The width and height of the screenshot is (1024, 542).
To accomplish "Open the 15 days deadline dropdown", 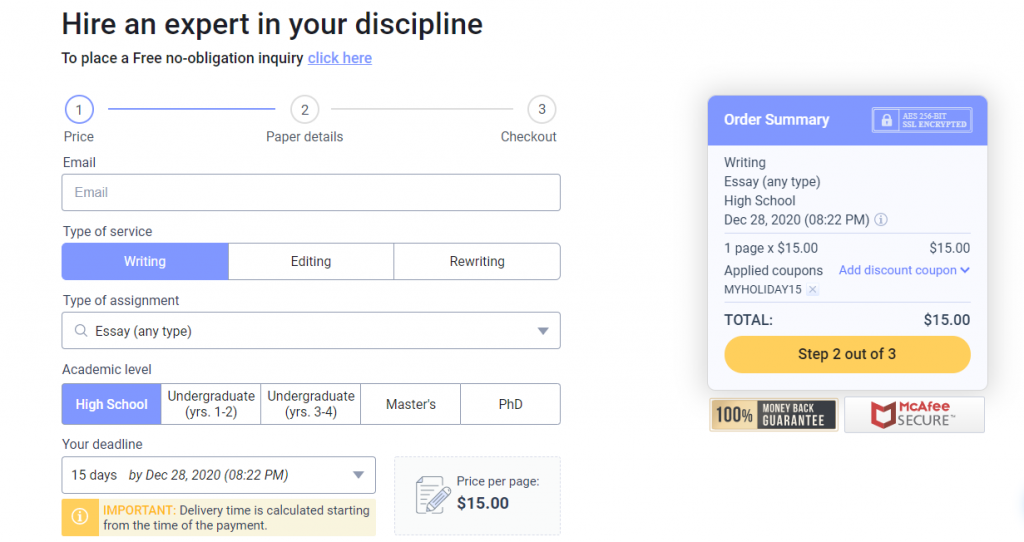I will 219,475.
